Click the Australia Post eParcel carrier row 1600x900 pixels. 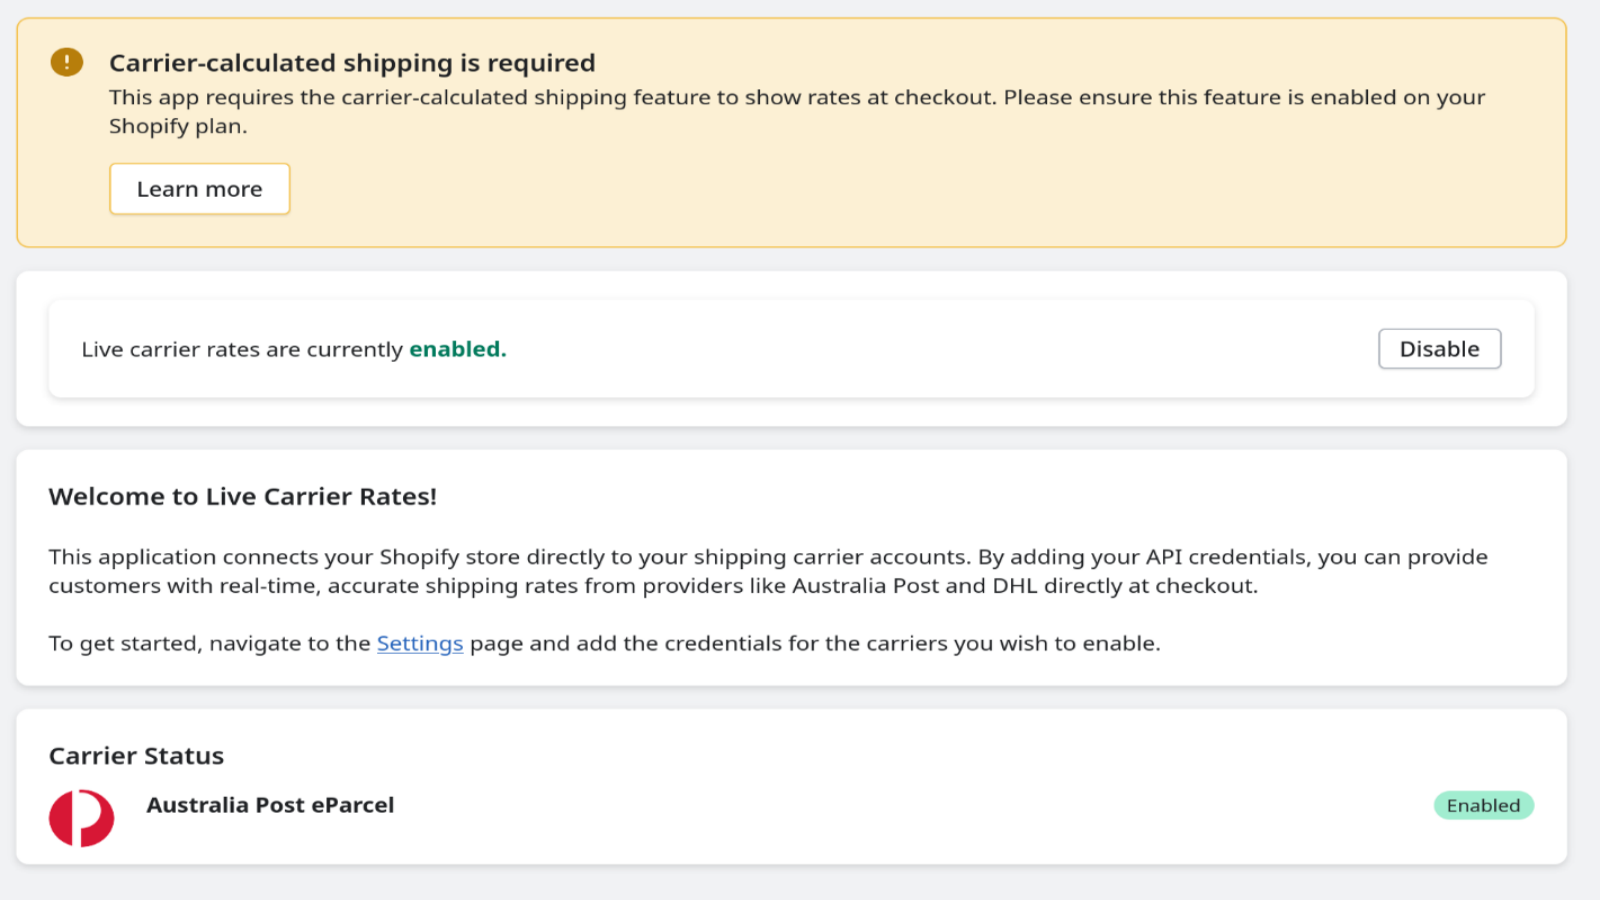point(270,805)
